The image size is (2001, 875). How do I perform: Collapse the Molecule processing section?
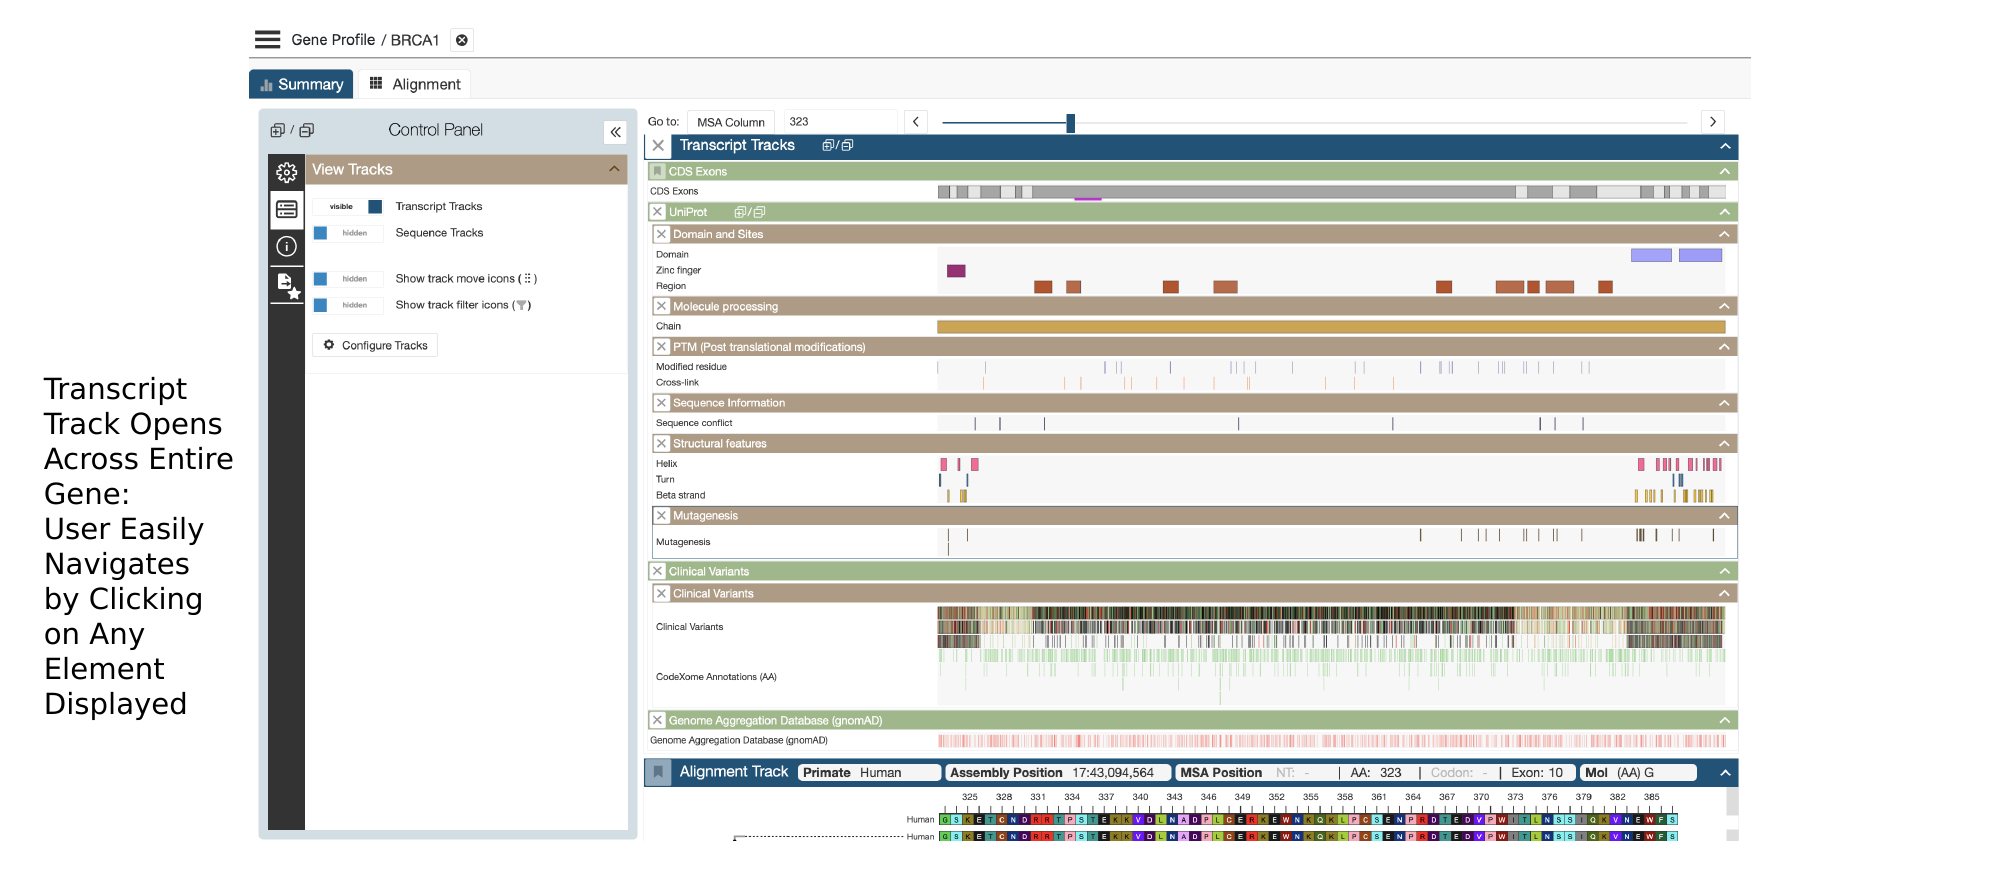tap(1724, 306)
